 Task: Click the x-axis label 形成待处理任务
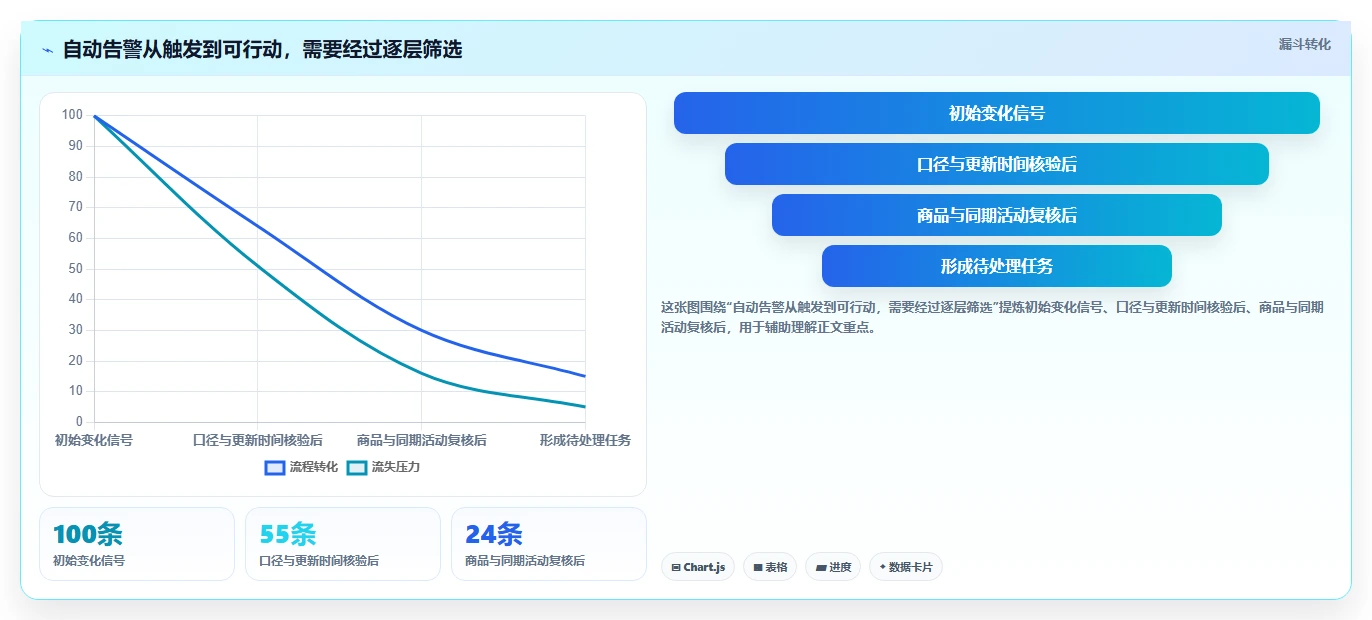click(x=585, y=440)
